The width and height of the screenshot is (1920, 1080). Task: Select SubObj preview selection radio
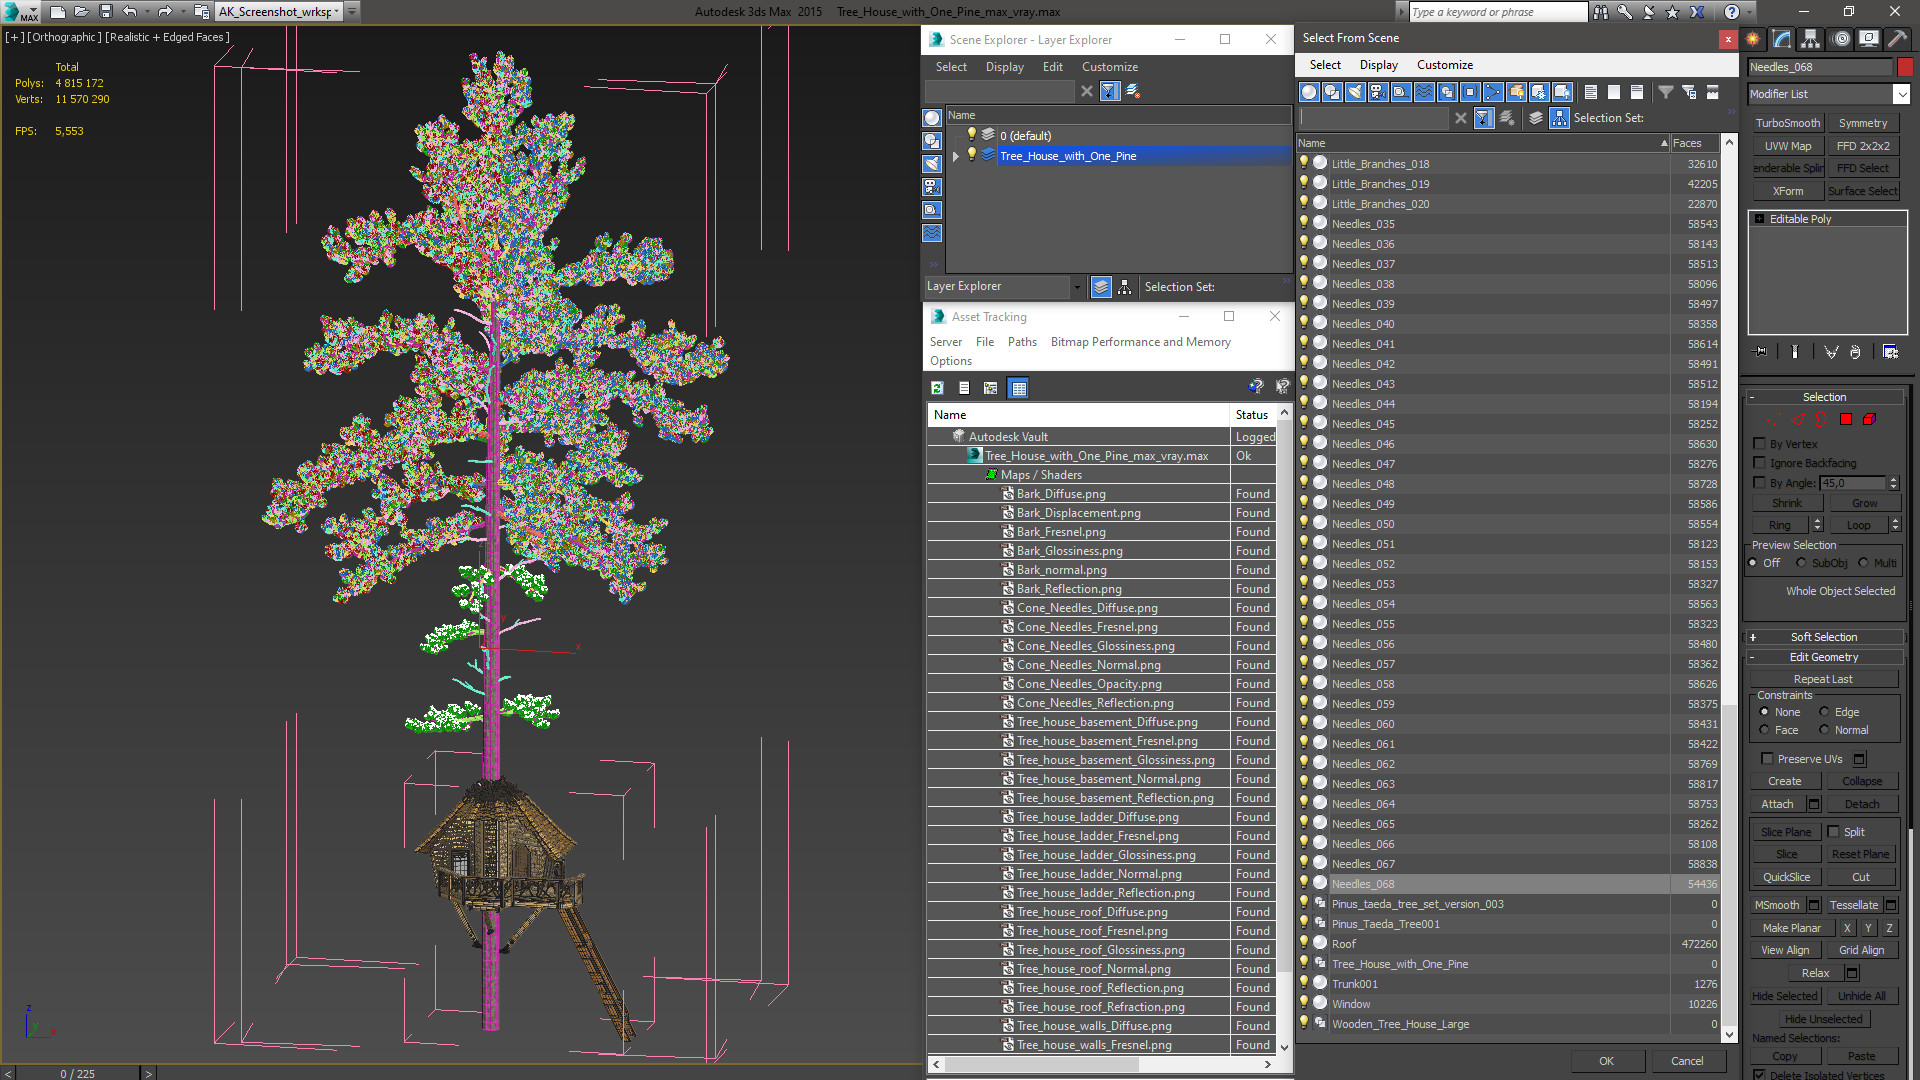tap(1802, 563)
